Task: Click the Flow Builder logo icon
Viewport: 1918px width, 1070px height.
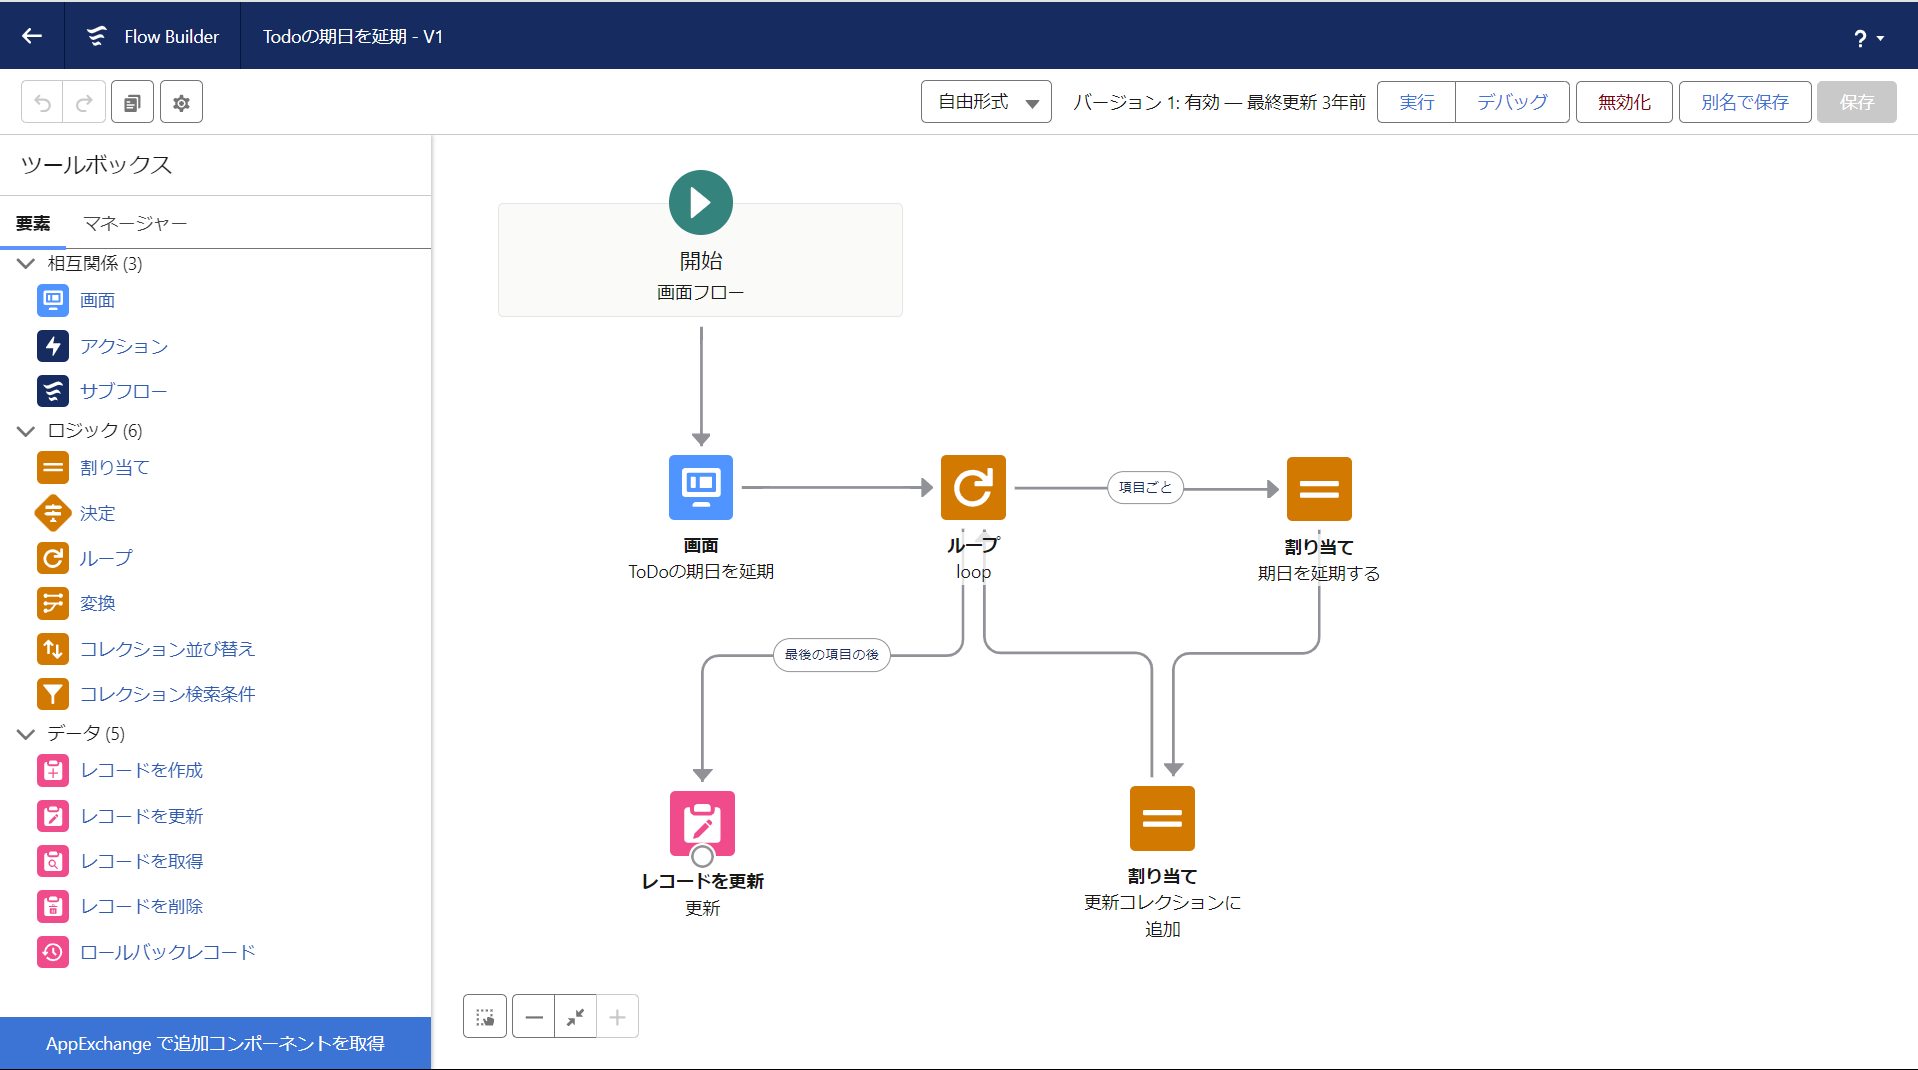Action: click(x=97, y=36)
